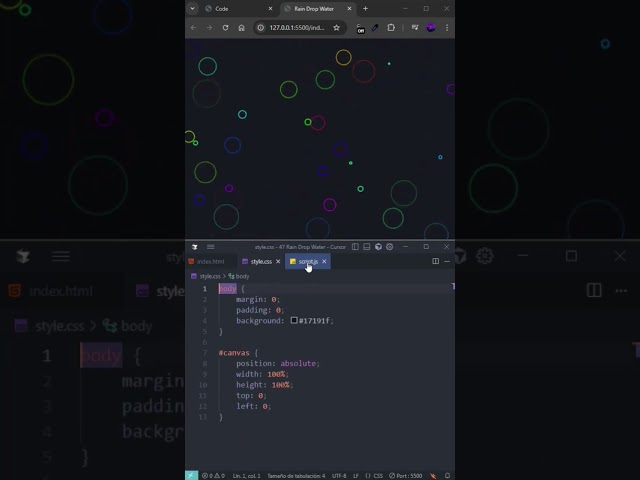Open the media control icon in browser toolbar
This screenshot has width=640, height=480.
(415, 28)
